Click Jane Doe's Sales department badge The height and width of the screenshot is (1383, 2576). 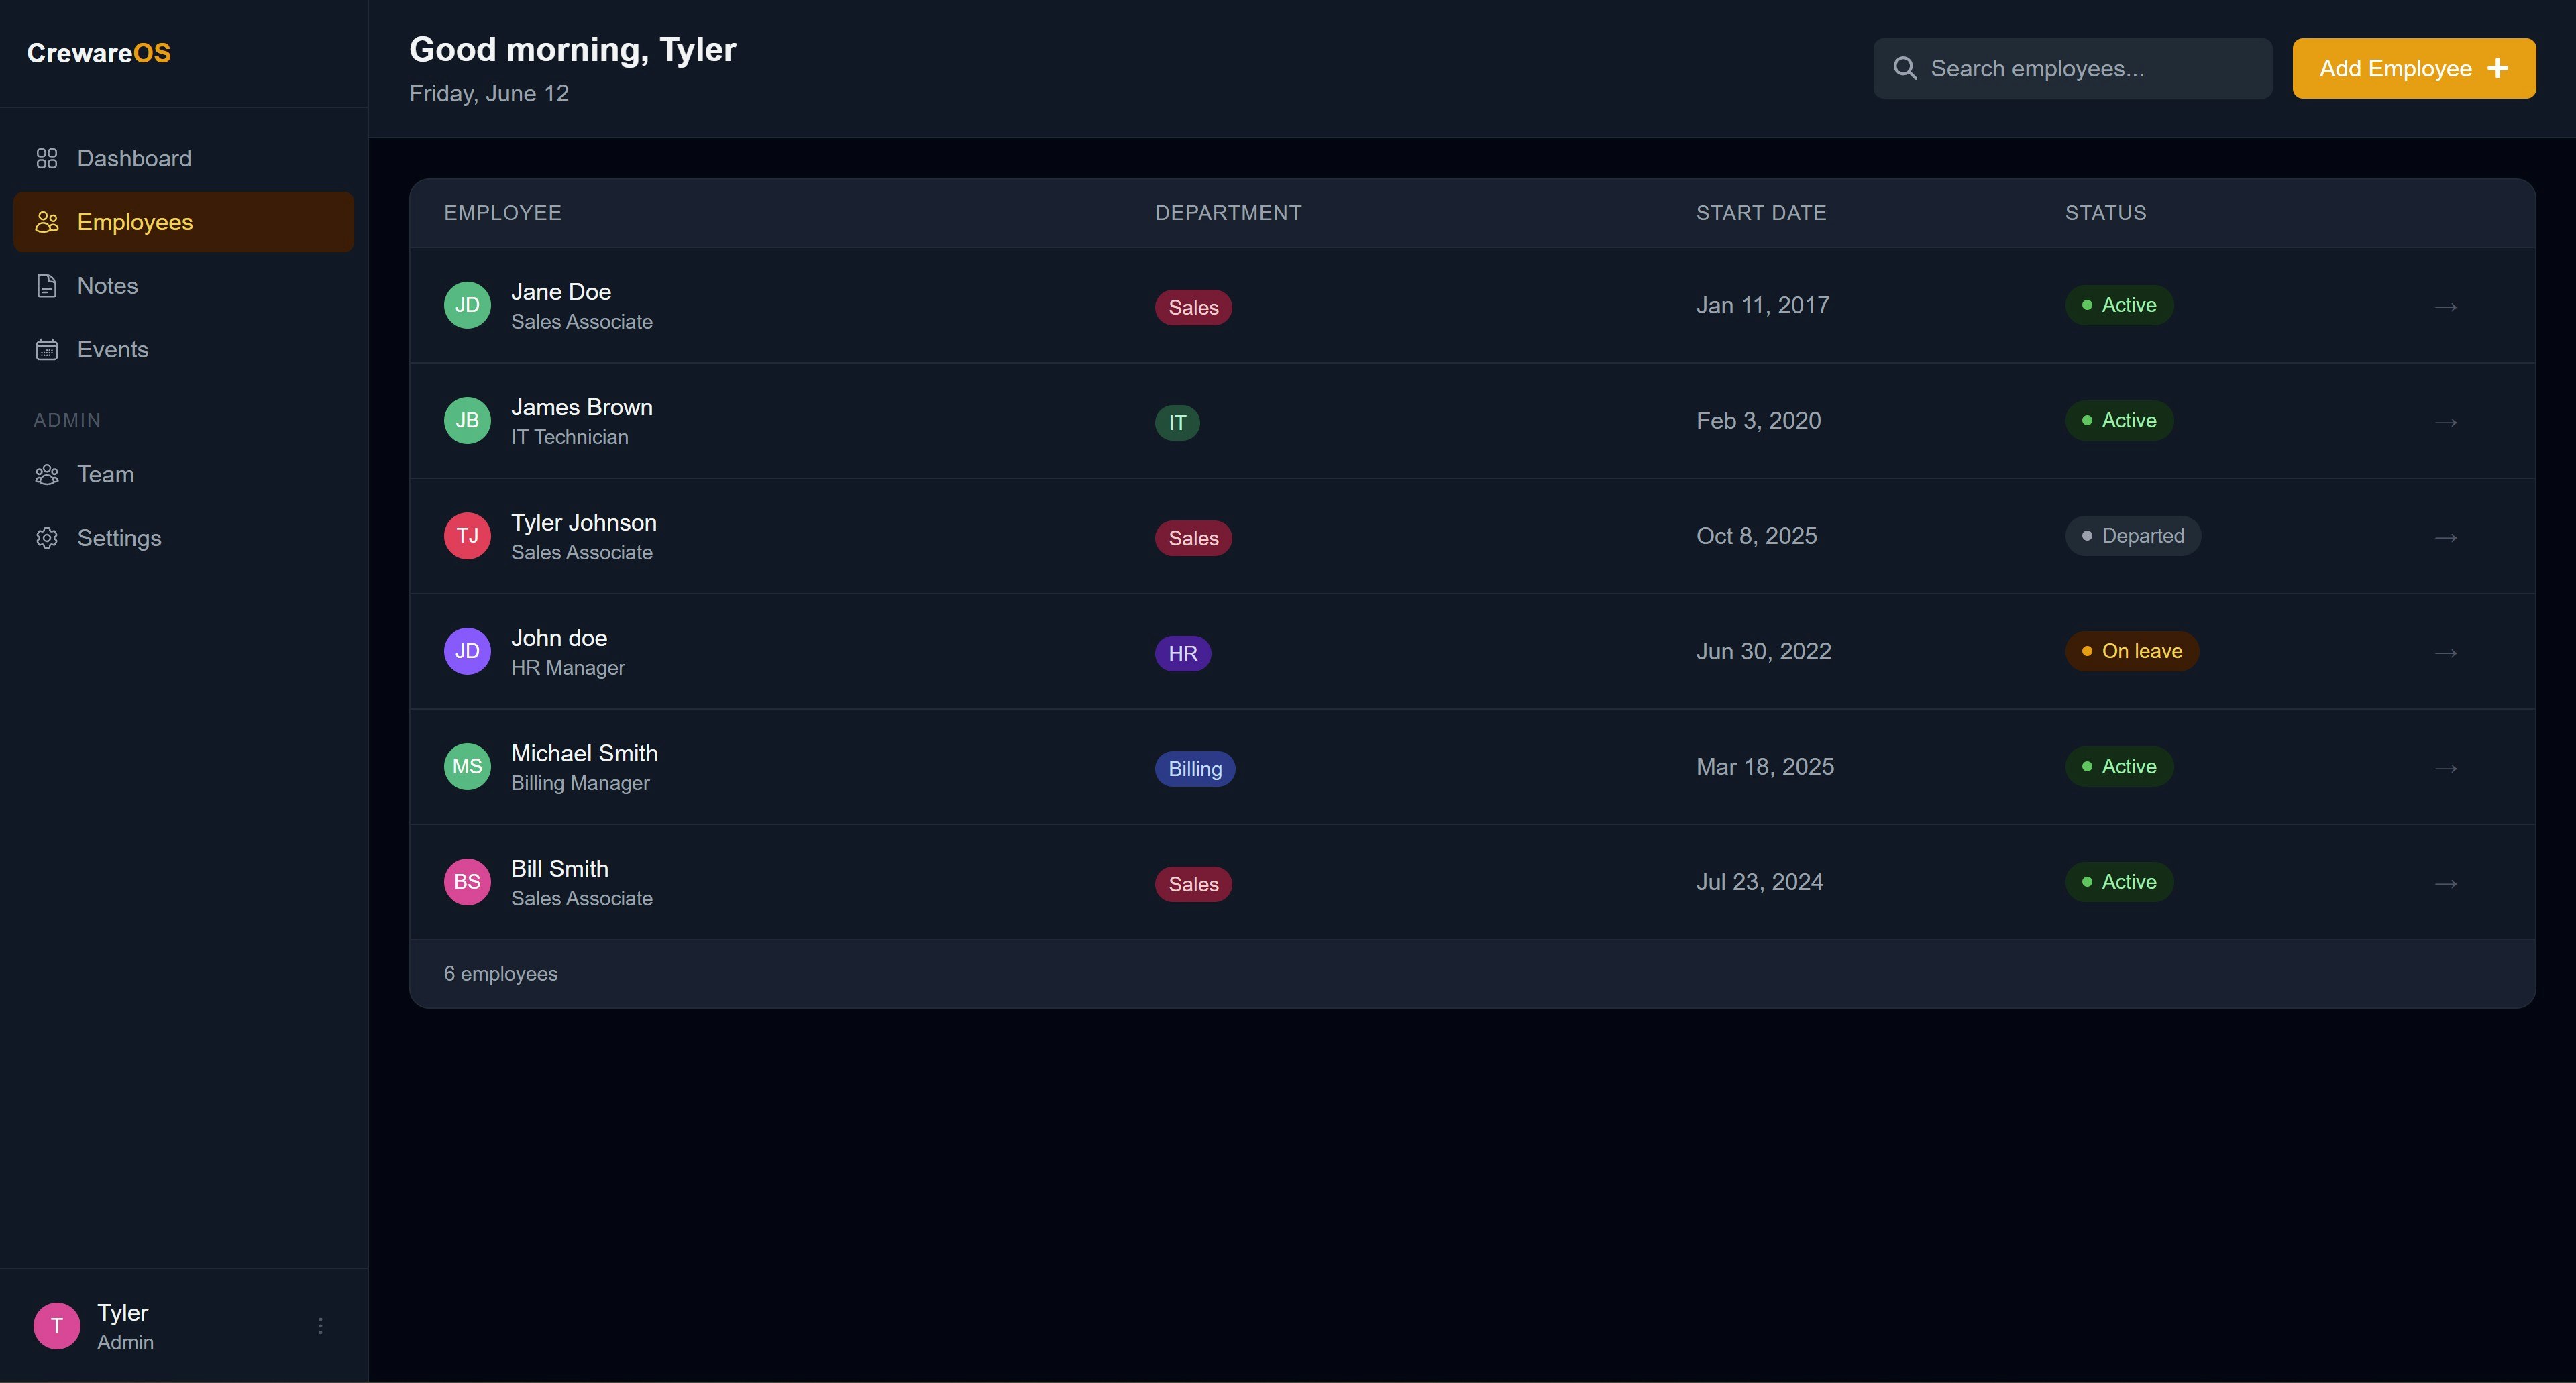pyautogui.click(x=1193, y=307)
